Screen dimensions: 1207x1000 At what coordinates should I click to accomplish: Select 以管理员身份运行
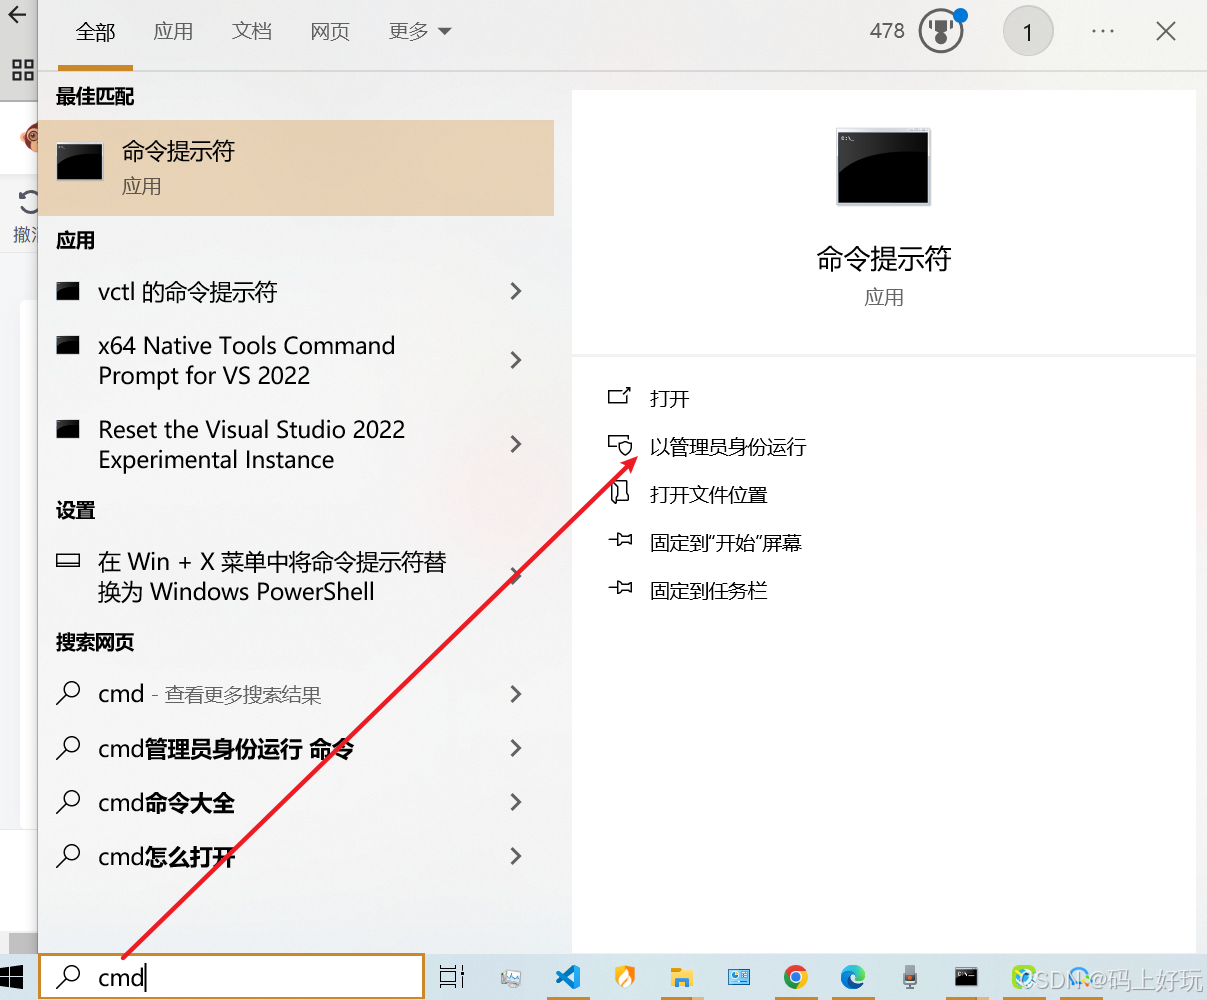[x=729, y=446]
